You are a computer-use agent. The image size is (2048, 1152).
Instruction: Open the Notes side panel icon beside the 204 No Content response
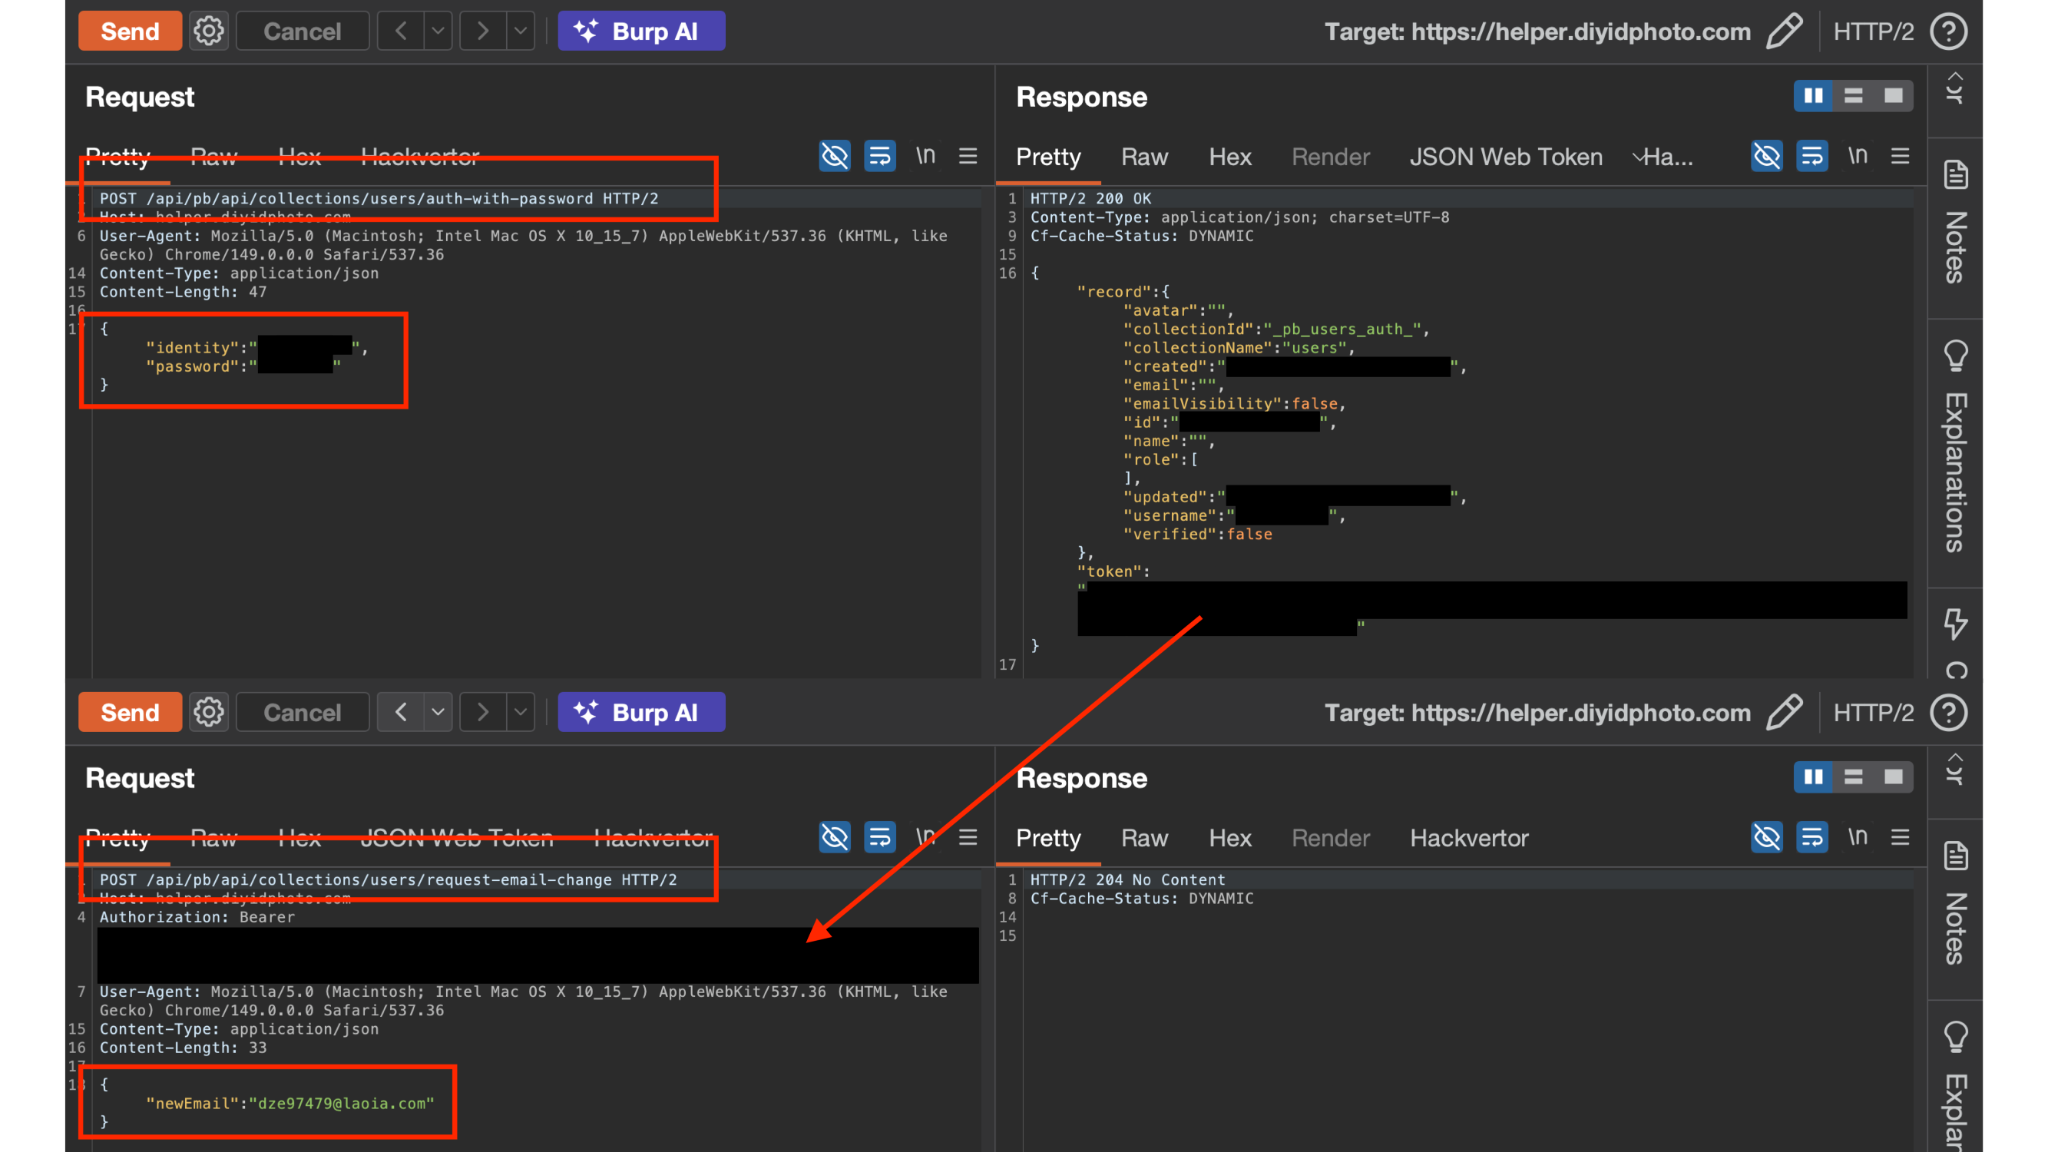[1956, 856]
